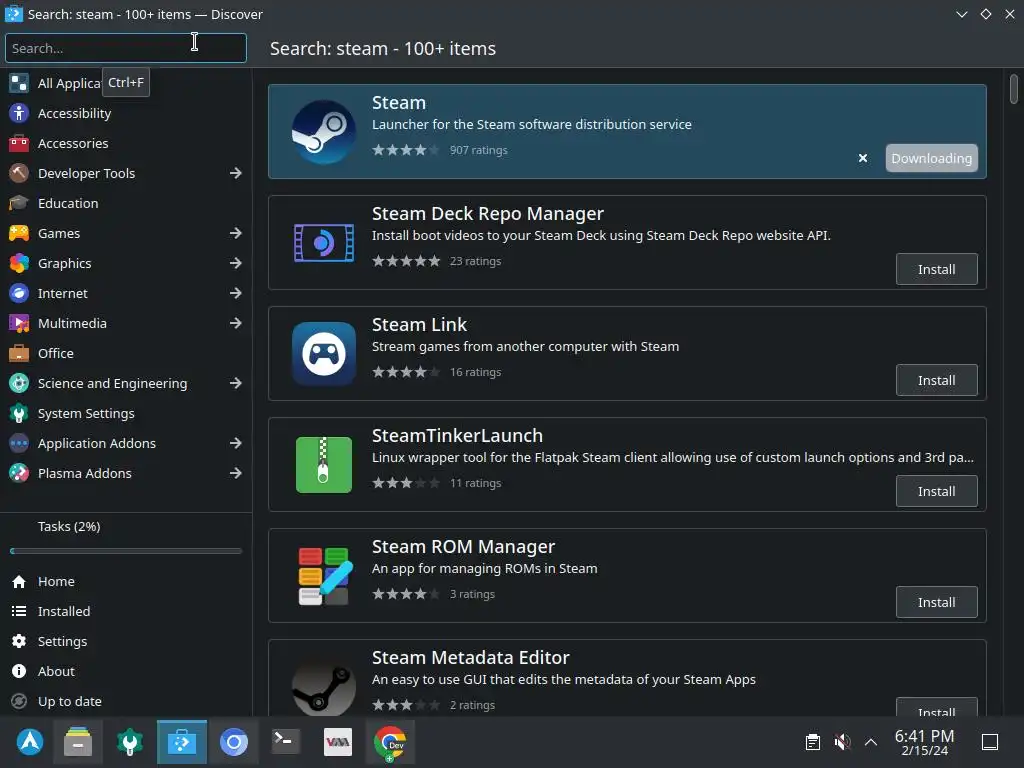Cancel the Steam download with X
The image size is (1024, 768).
[x=863, y=158]
